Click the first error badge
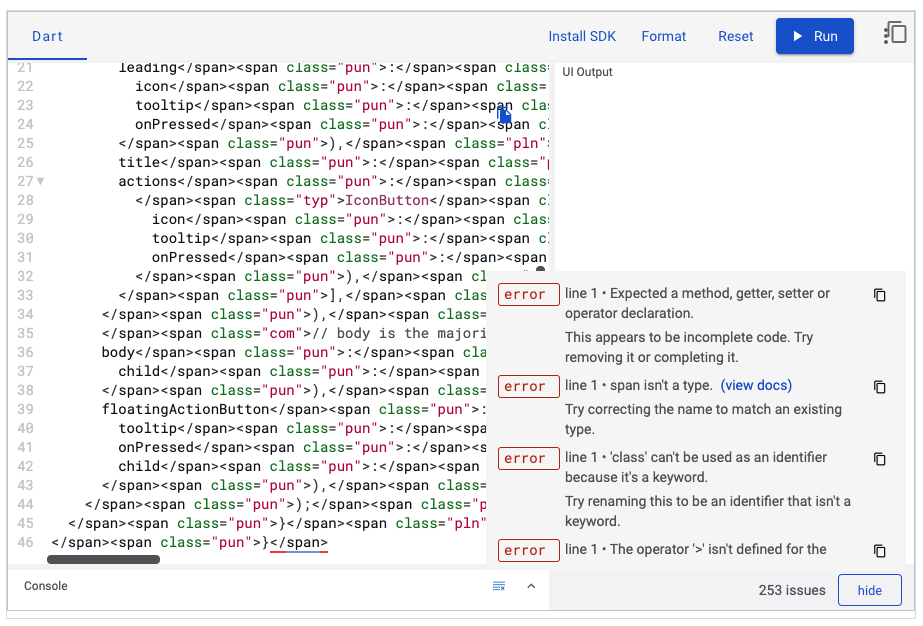 tap(528, 294)
